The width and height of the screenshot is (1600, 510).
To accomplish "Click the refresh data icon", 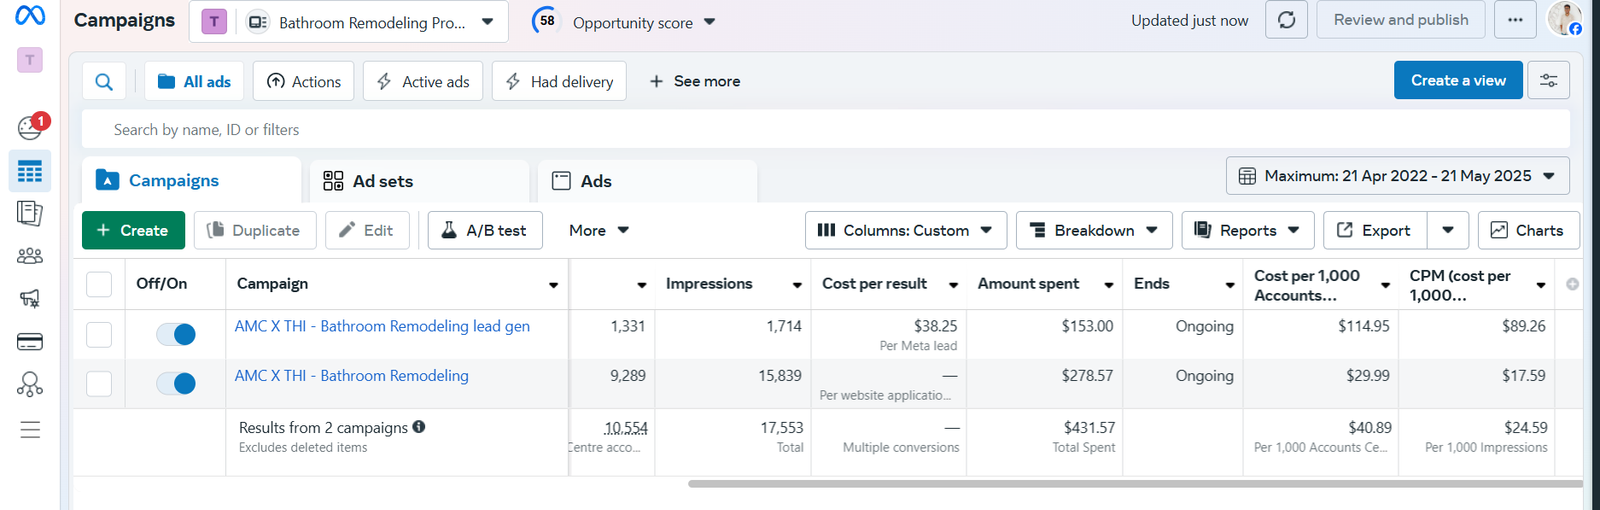I will [1286, 20].
